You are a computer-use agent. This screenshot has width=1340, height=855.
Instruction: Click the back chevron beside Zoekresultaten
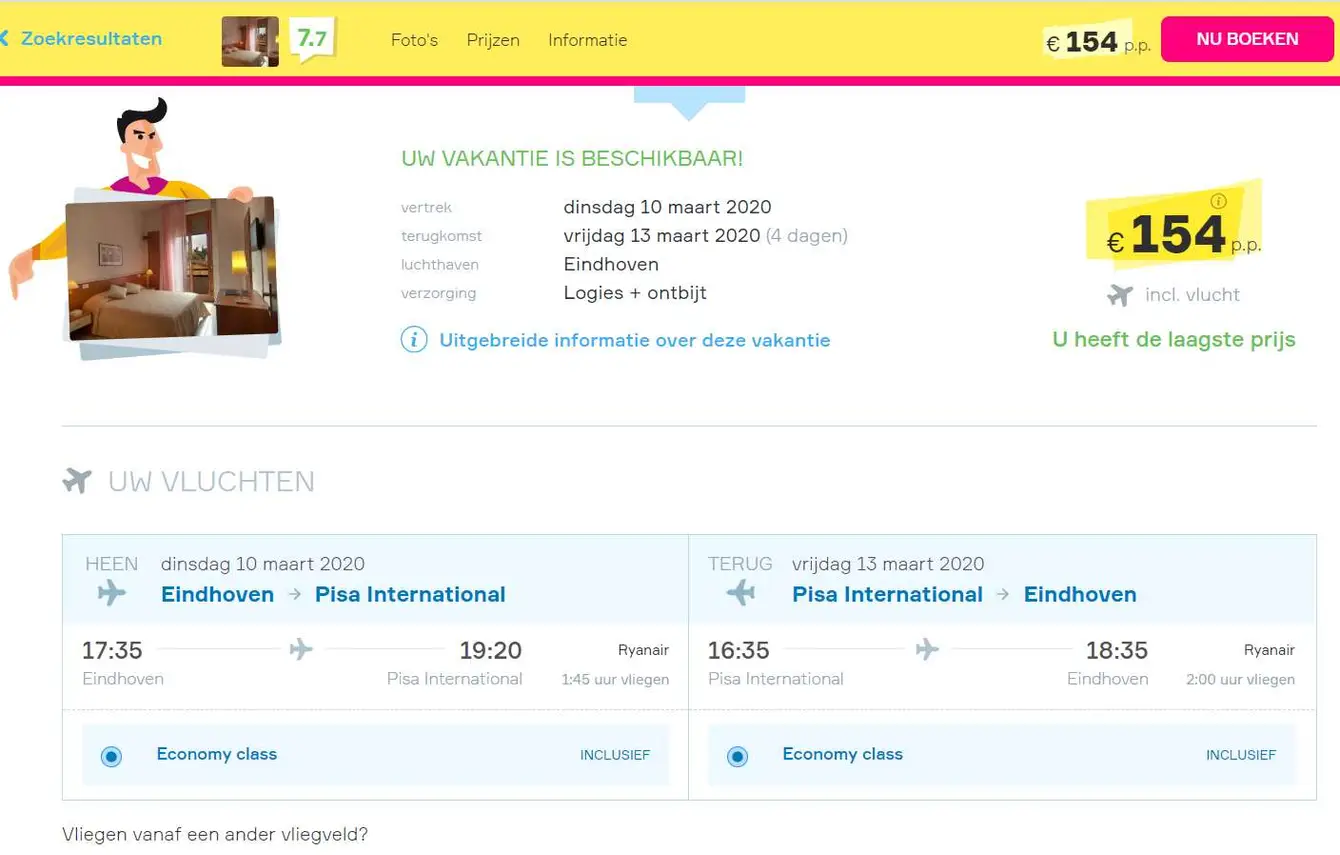tap(5, 39)
